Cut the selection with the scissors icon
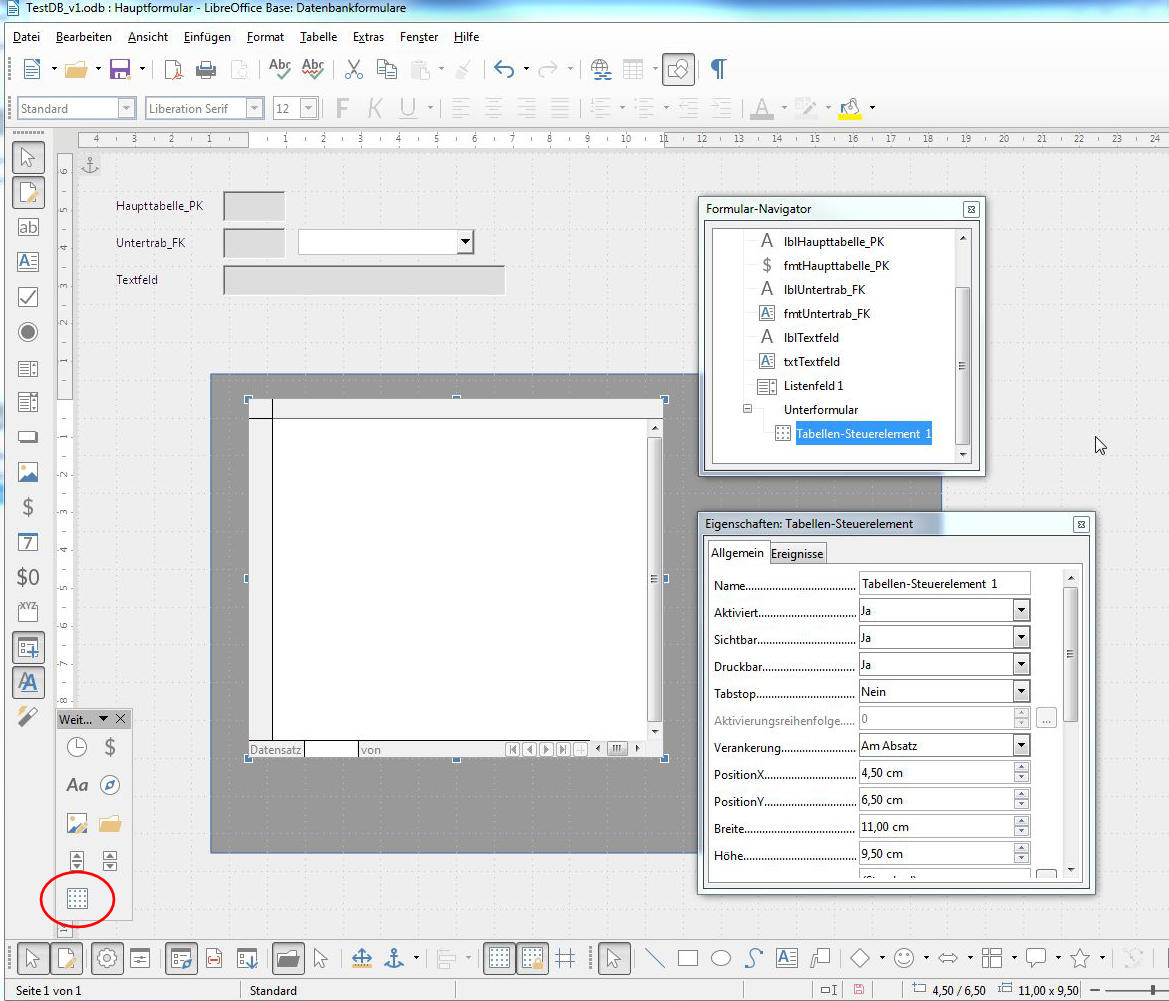The width and height of the screenshot is (1169, 1001). click(x=353, y=69)
